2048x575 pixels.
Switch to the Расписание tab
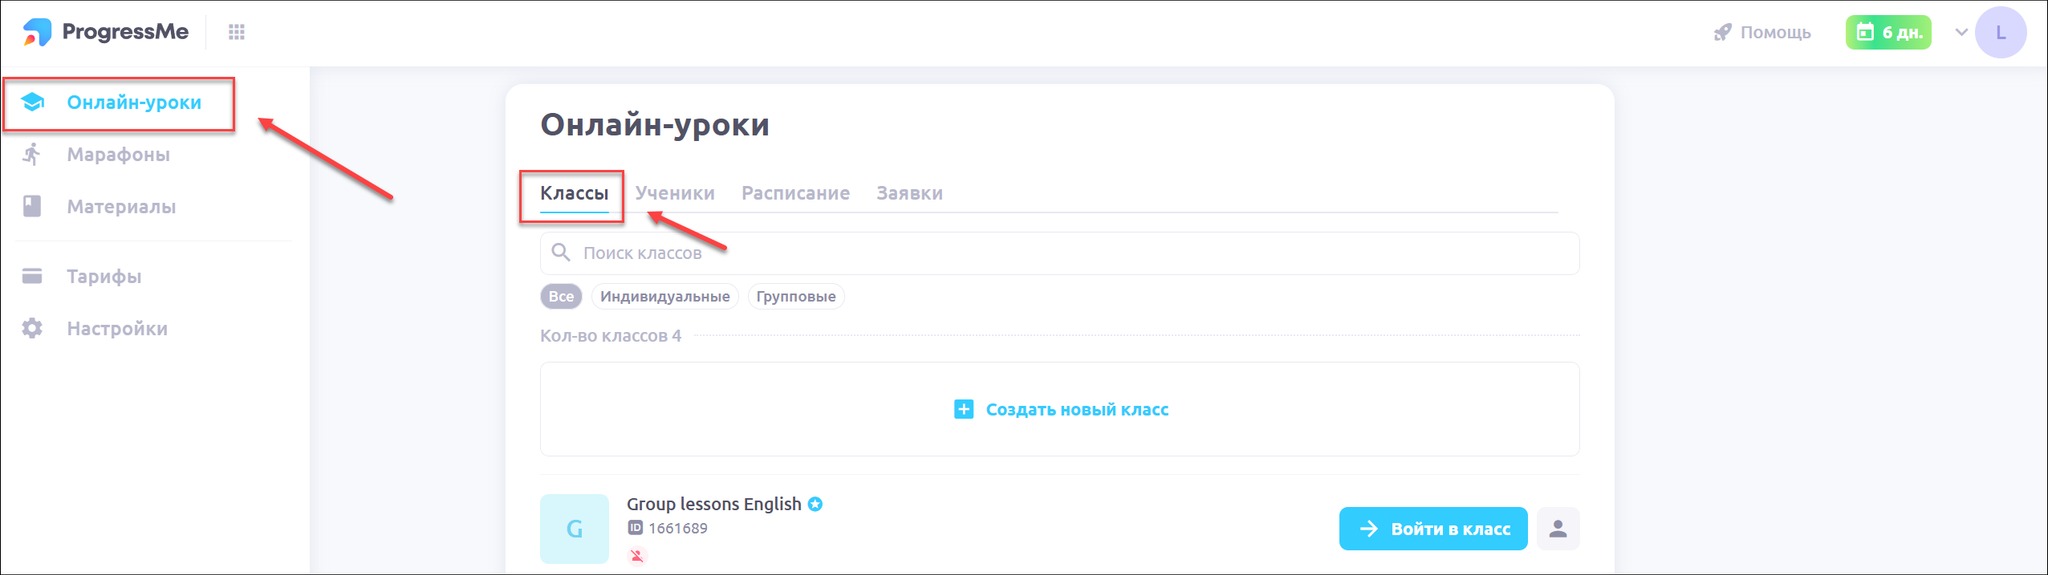[795, 193]
